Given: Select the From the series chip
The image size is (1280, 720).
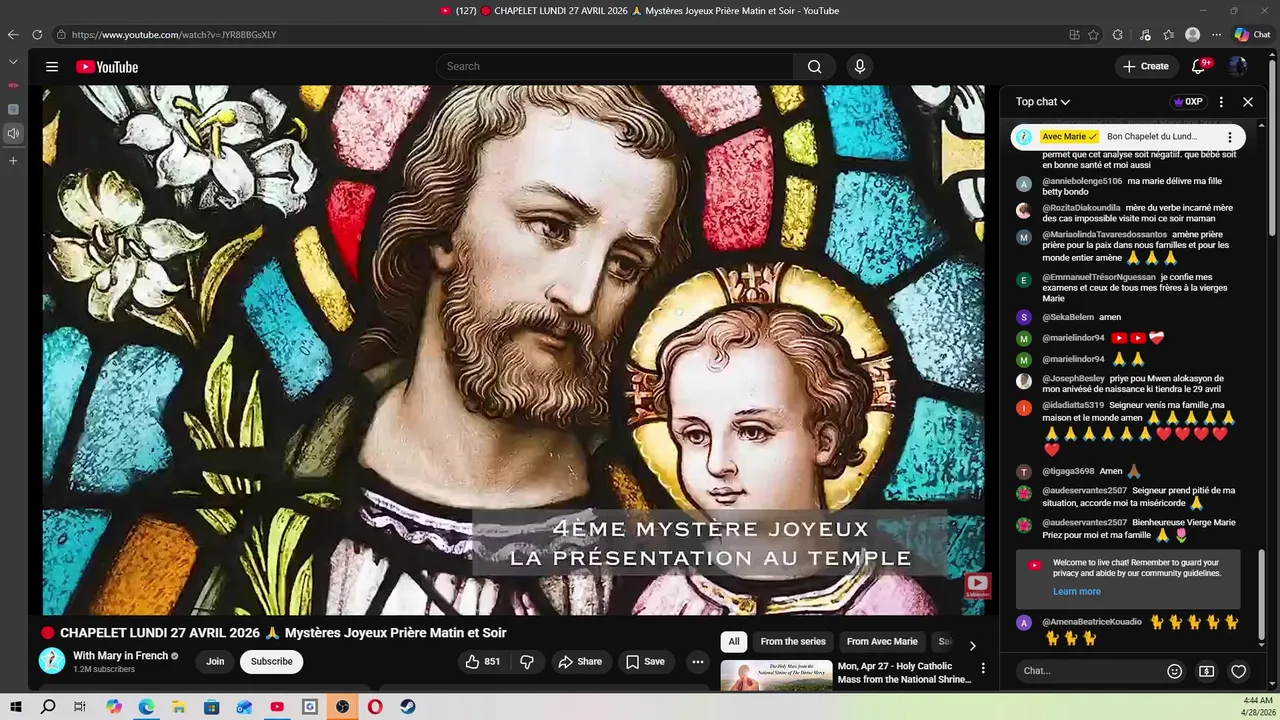Looking at the screenshot, I should [x=793, y=642].
